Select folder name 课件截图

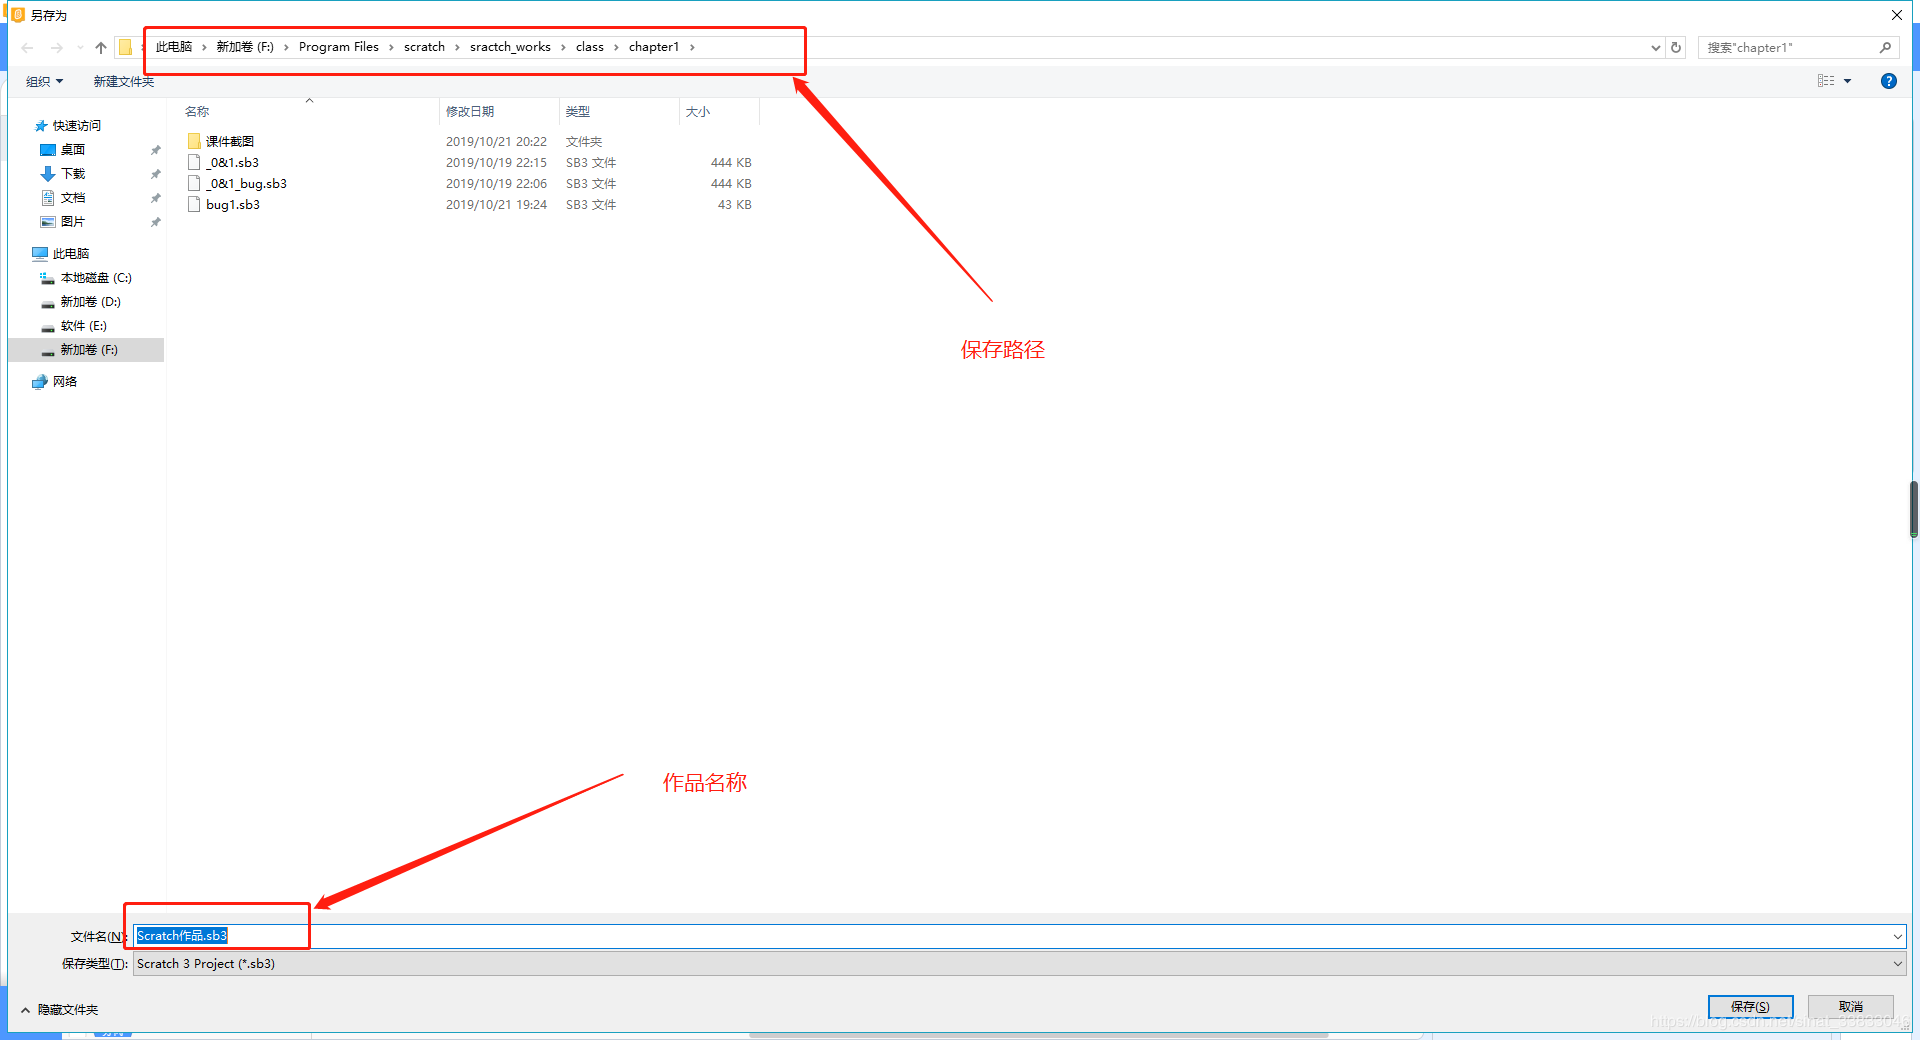pyautogui.click(x=230, y=141)
